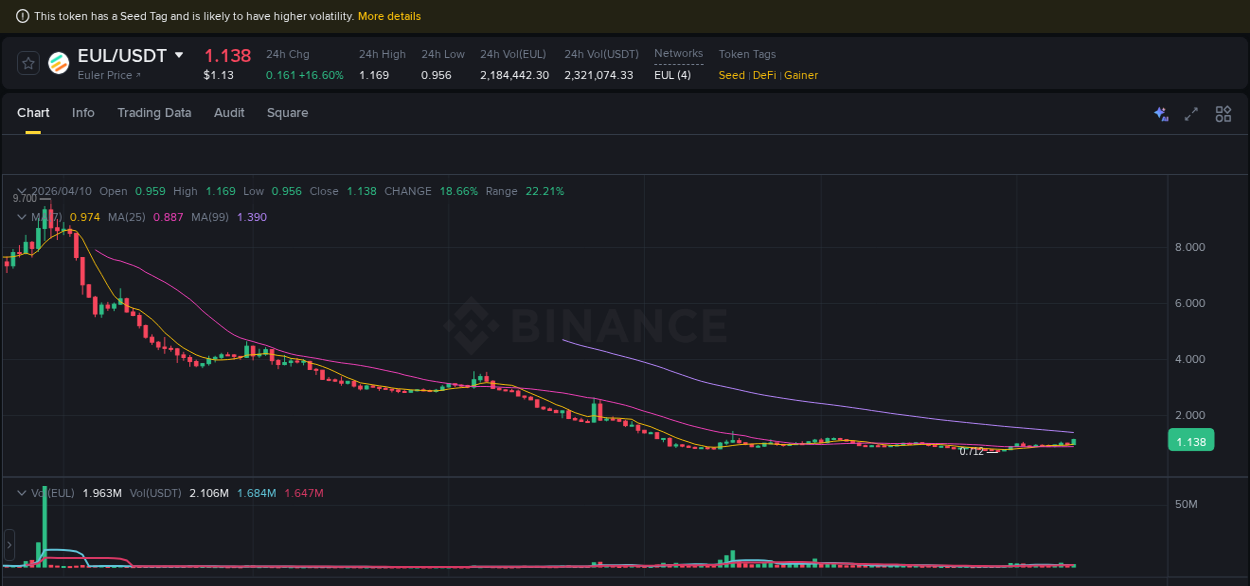Open the EUL/USDT pair dropdown
The image size is (1250, 586).
click(178, 55)
